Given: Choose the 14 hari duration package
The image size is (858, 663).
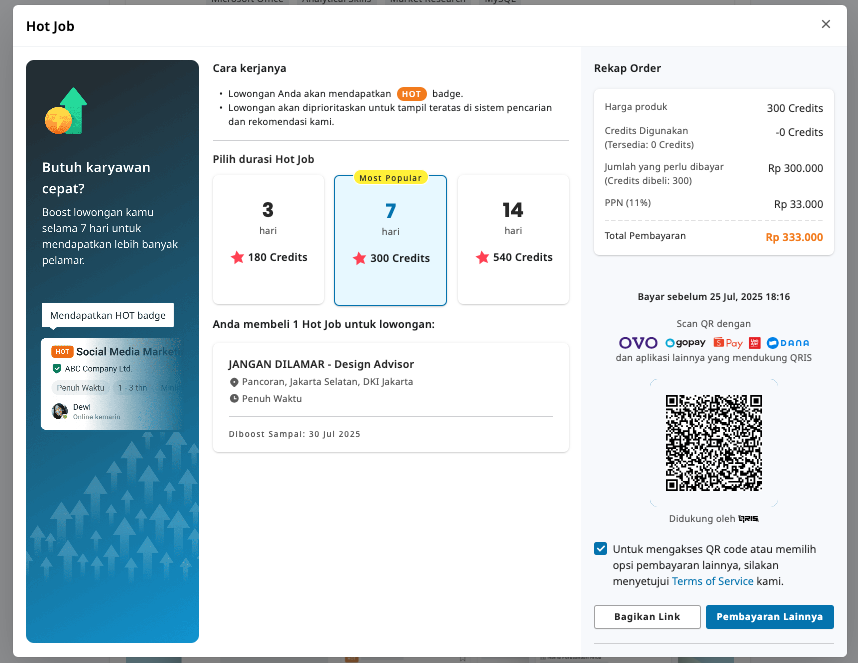Looking at the screenshot, I should 513,239.
